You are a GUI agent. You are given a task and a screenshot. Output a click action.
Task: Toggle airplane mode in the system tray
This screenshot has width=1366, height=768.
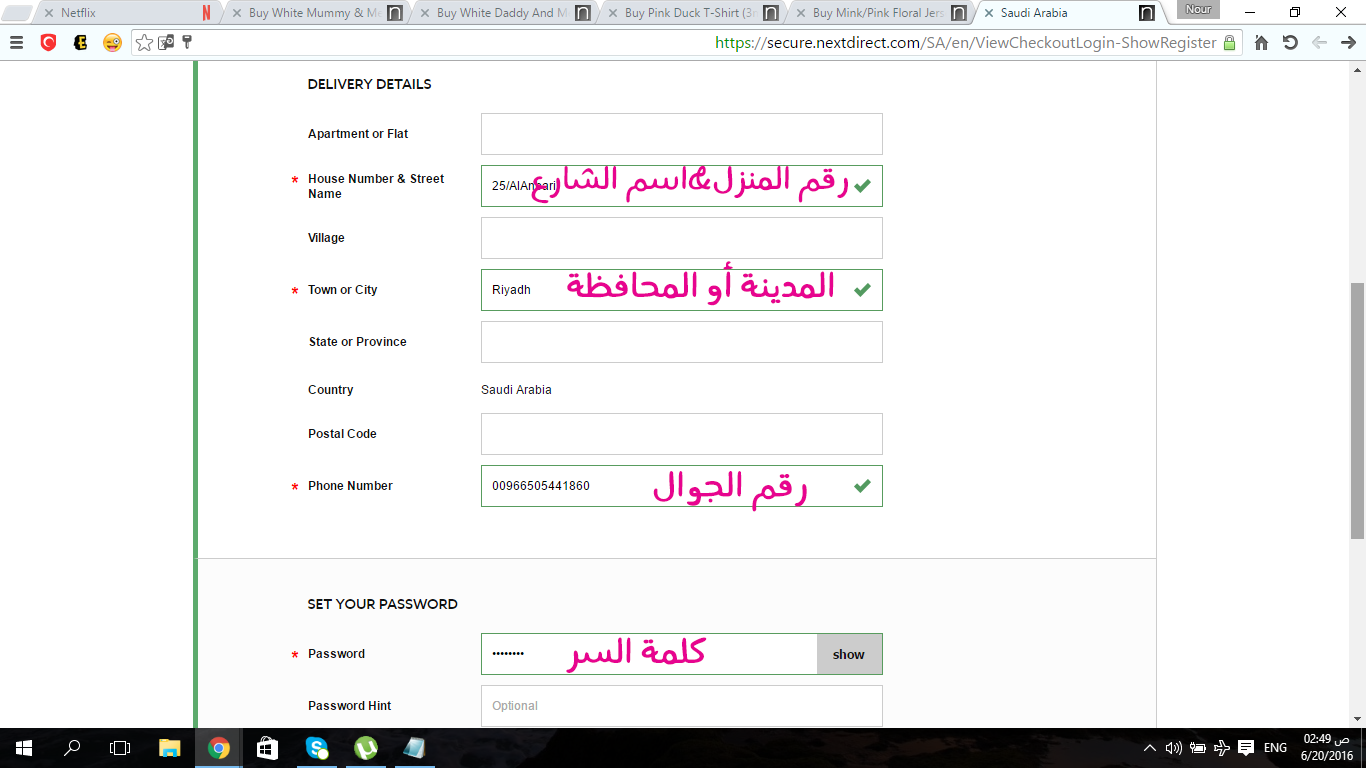[x=1221, y=748]
